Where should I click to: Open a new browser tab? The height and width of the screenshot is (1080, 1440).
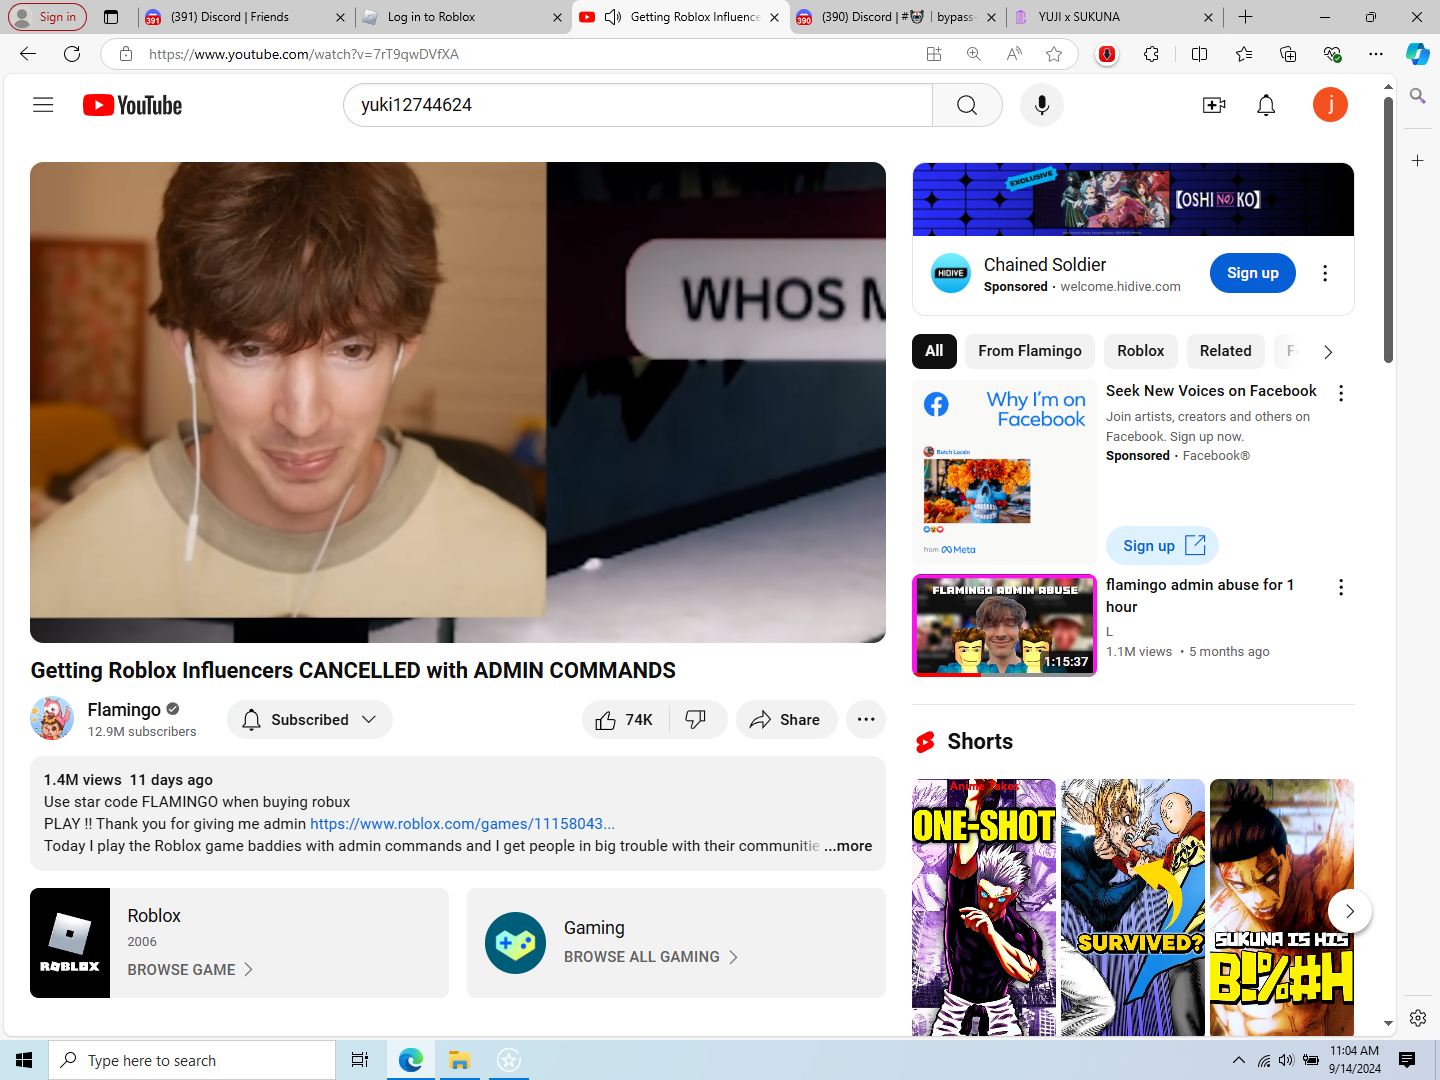point(1245,17)
